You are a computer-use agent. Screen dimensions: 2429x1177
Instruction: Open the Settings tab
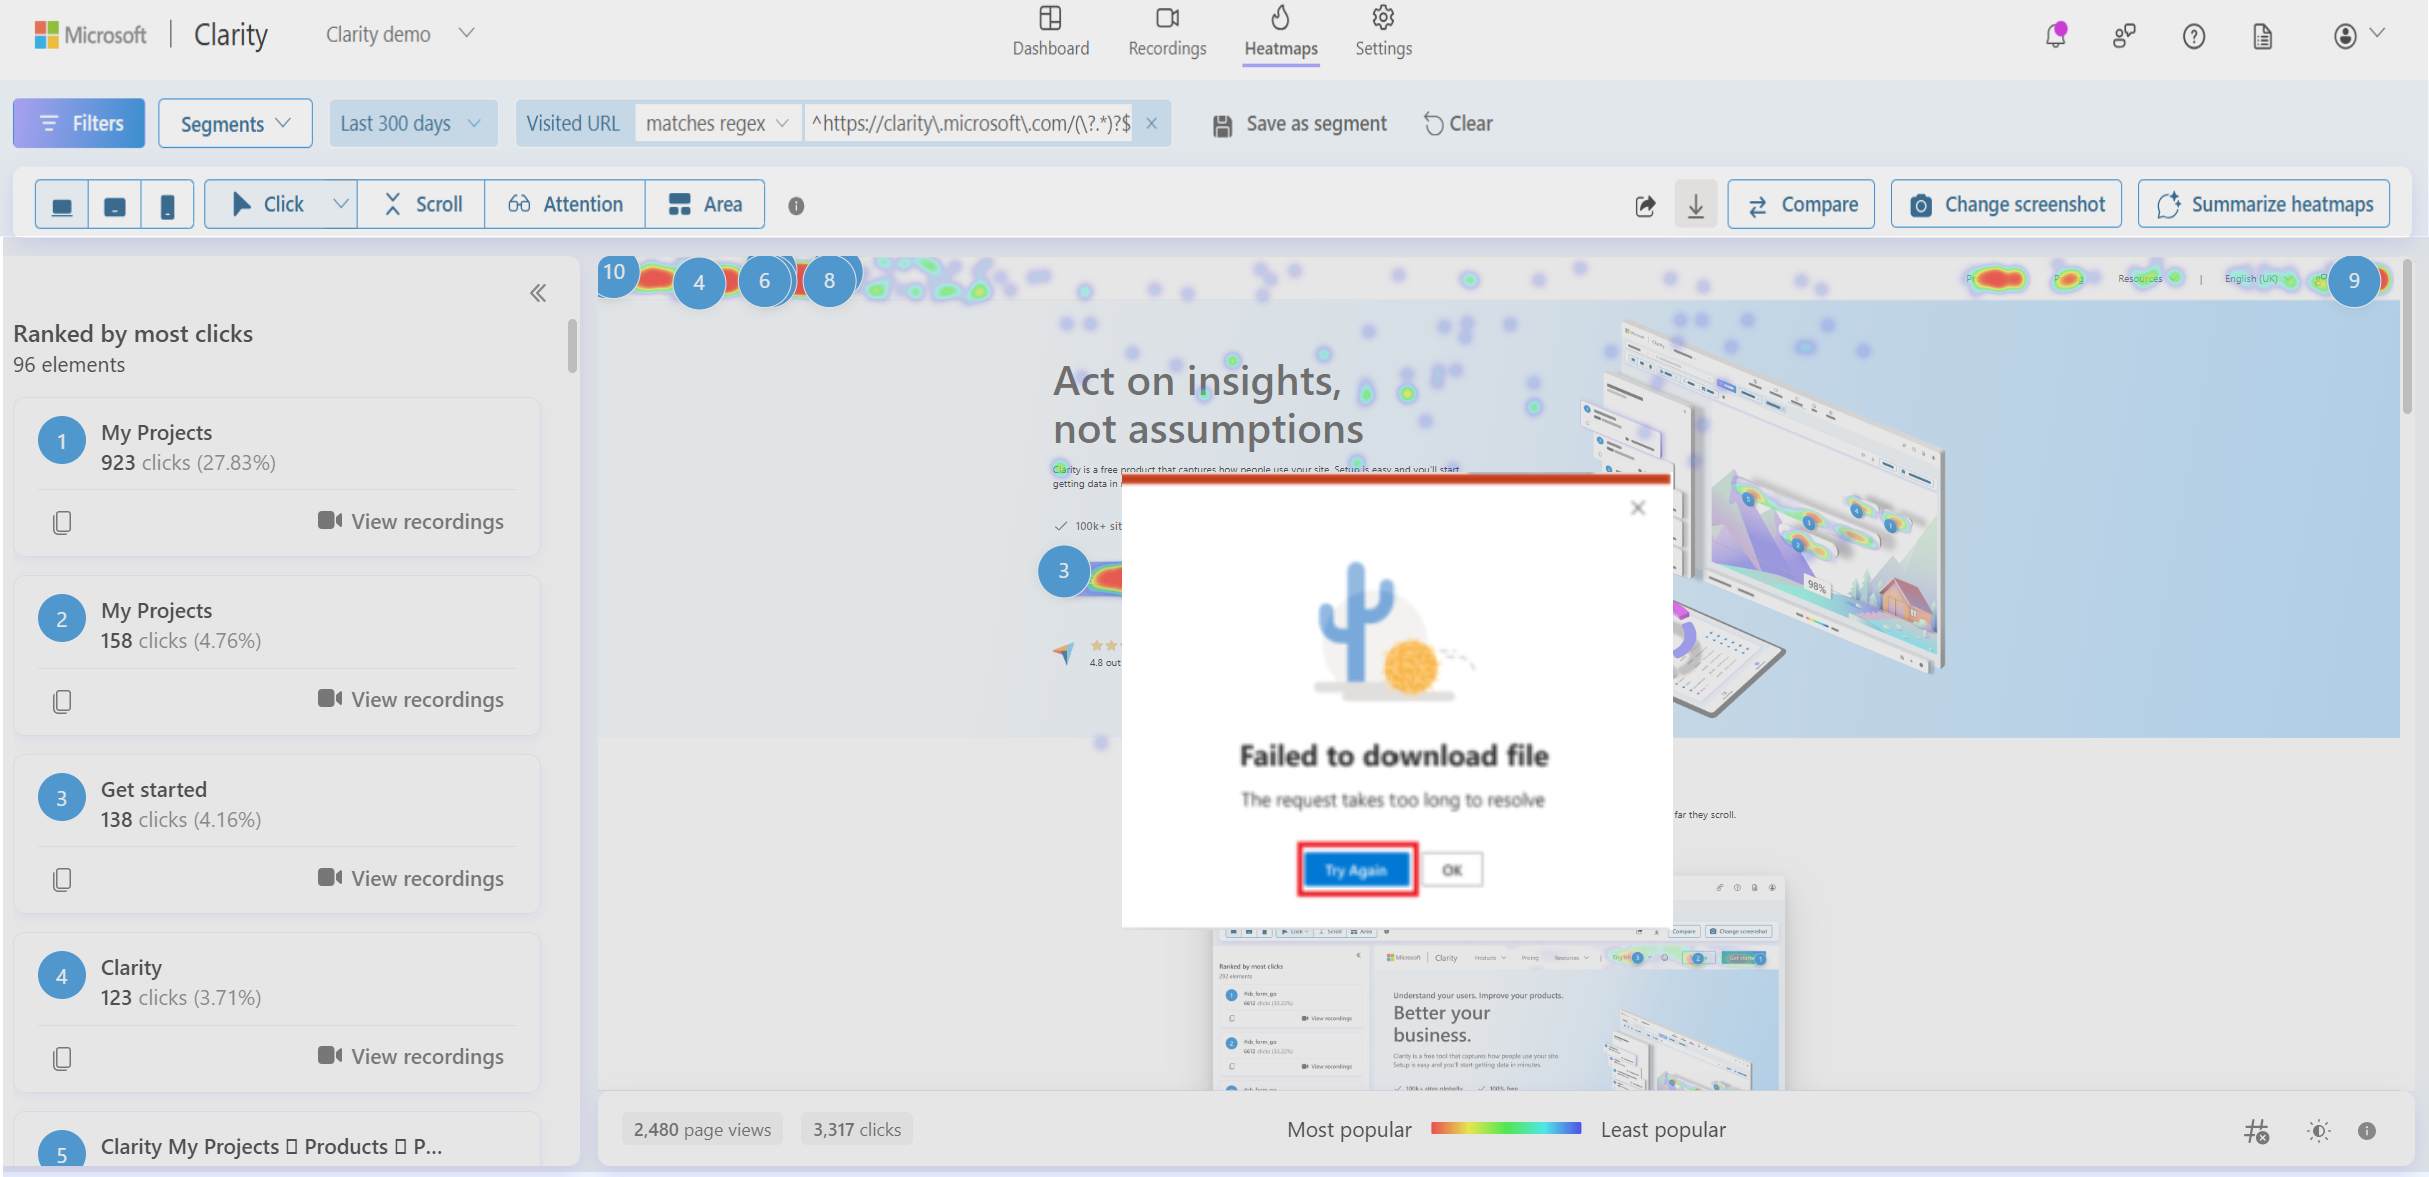1383,33
